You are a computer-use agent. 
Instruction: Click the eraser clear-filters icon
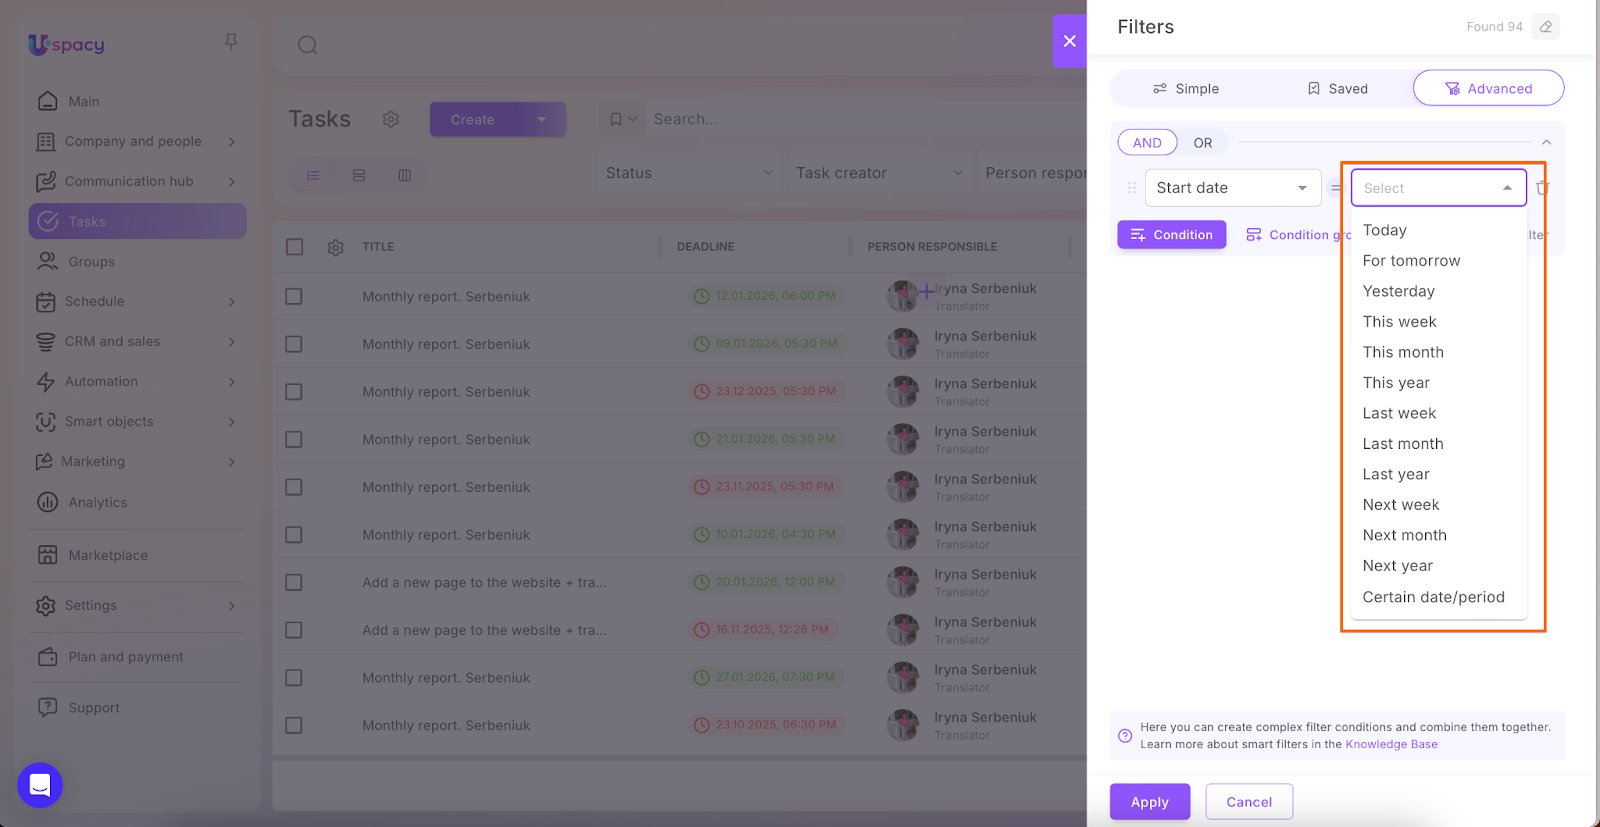(x=1546, y=27)
